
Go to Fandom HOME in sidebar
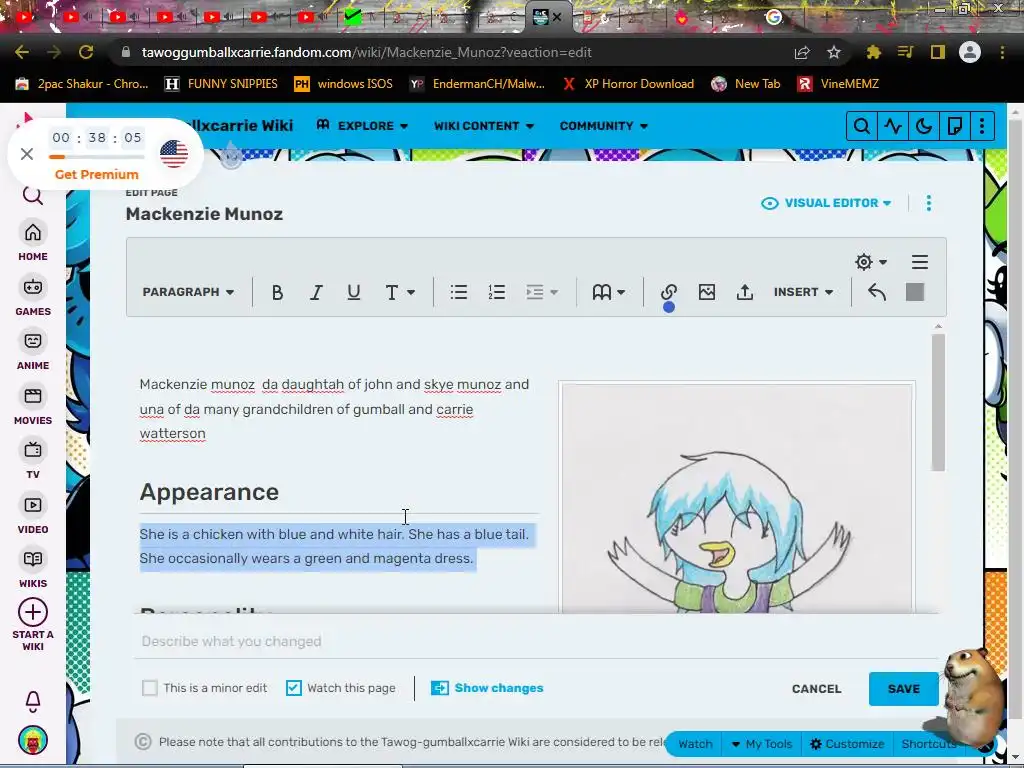pos(33,241)
